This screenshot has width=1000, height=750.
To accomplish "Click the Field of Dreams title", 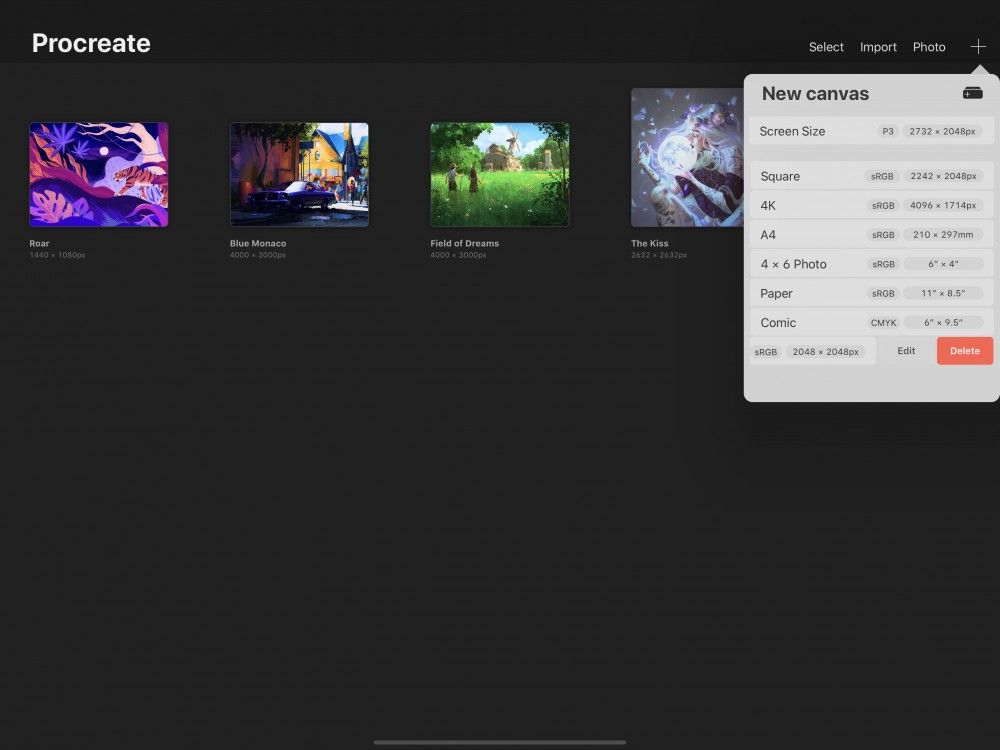I will click(x=464, y=243).
